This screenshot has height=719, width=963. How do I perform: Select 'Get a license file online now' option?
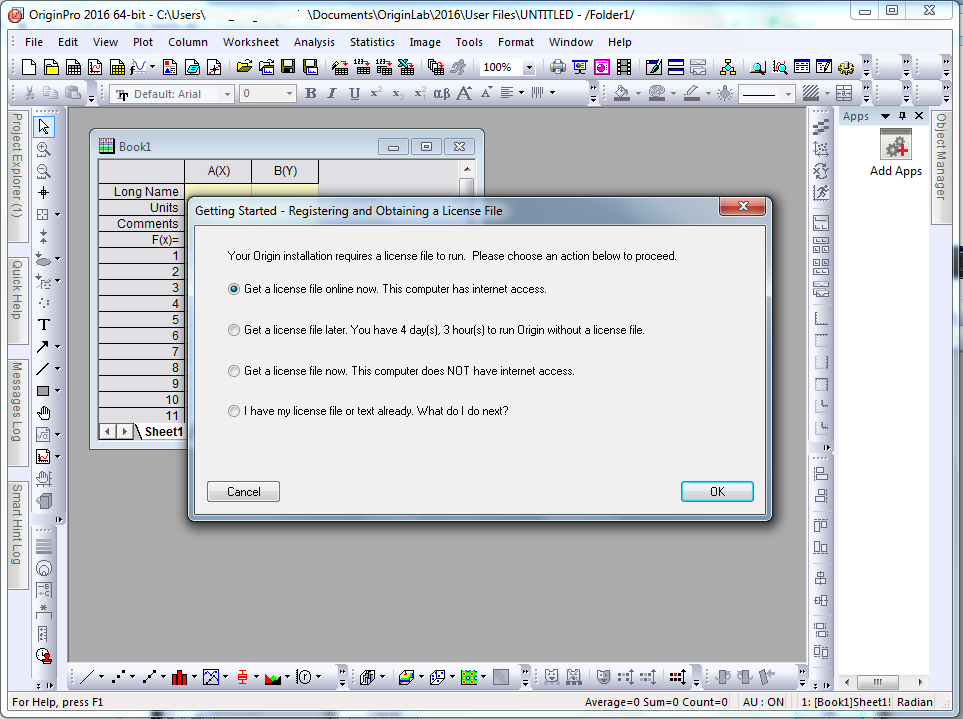click(x=234, y=289)
